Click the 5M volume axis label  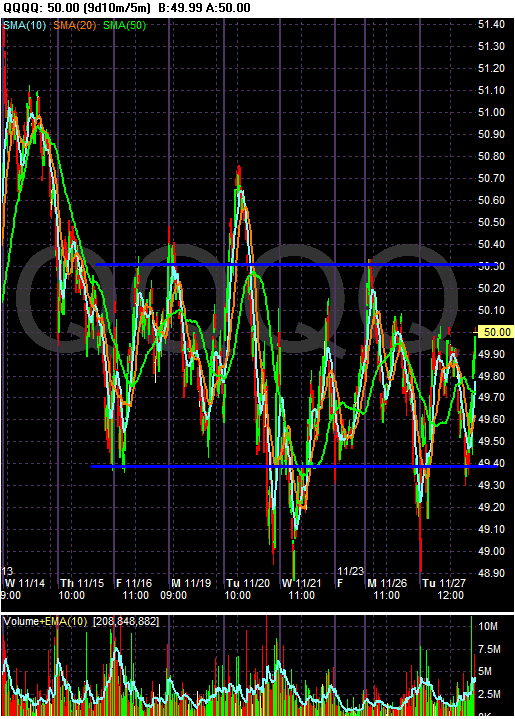point(485,671)
